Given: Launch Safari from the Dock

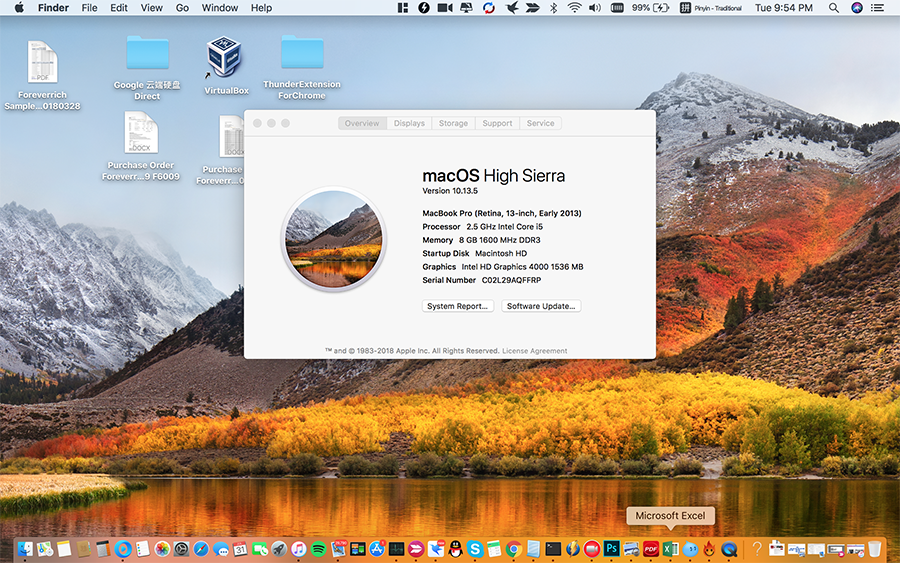Looking at the screenshot, I should pyautogui.click(x=201, y=549).
